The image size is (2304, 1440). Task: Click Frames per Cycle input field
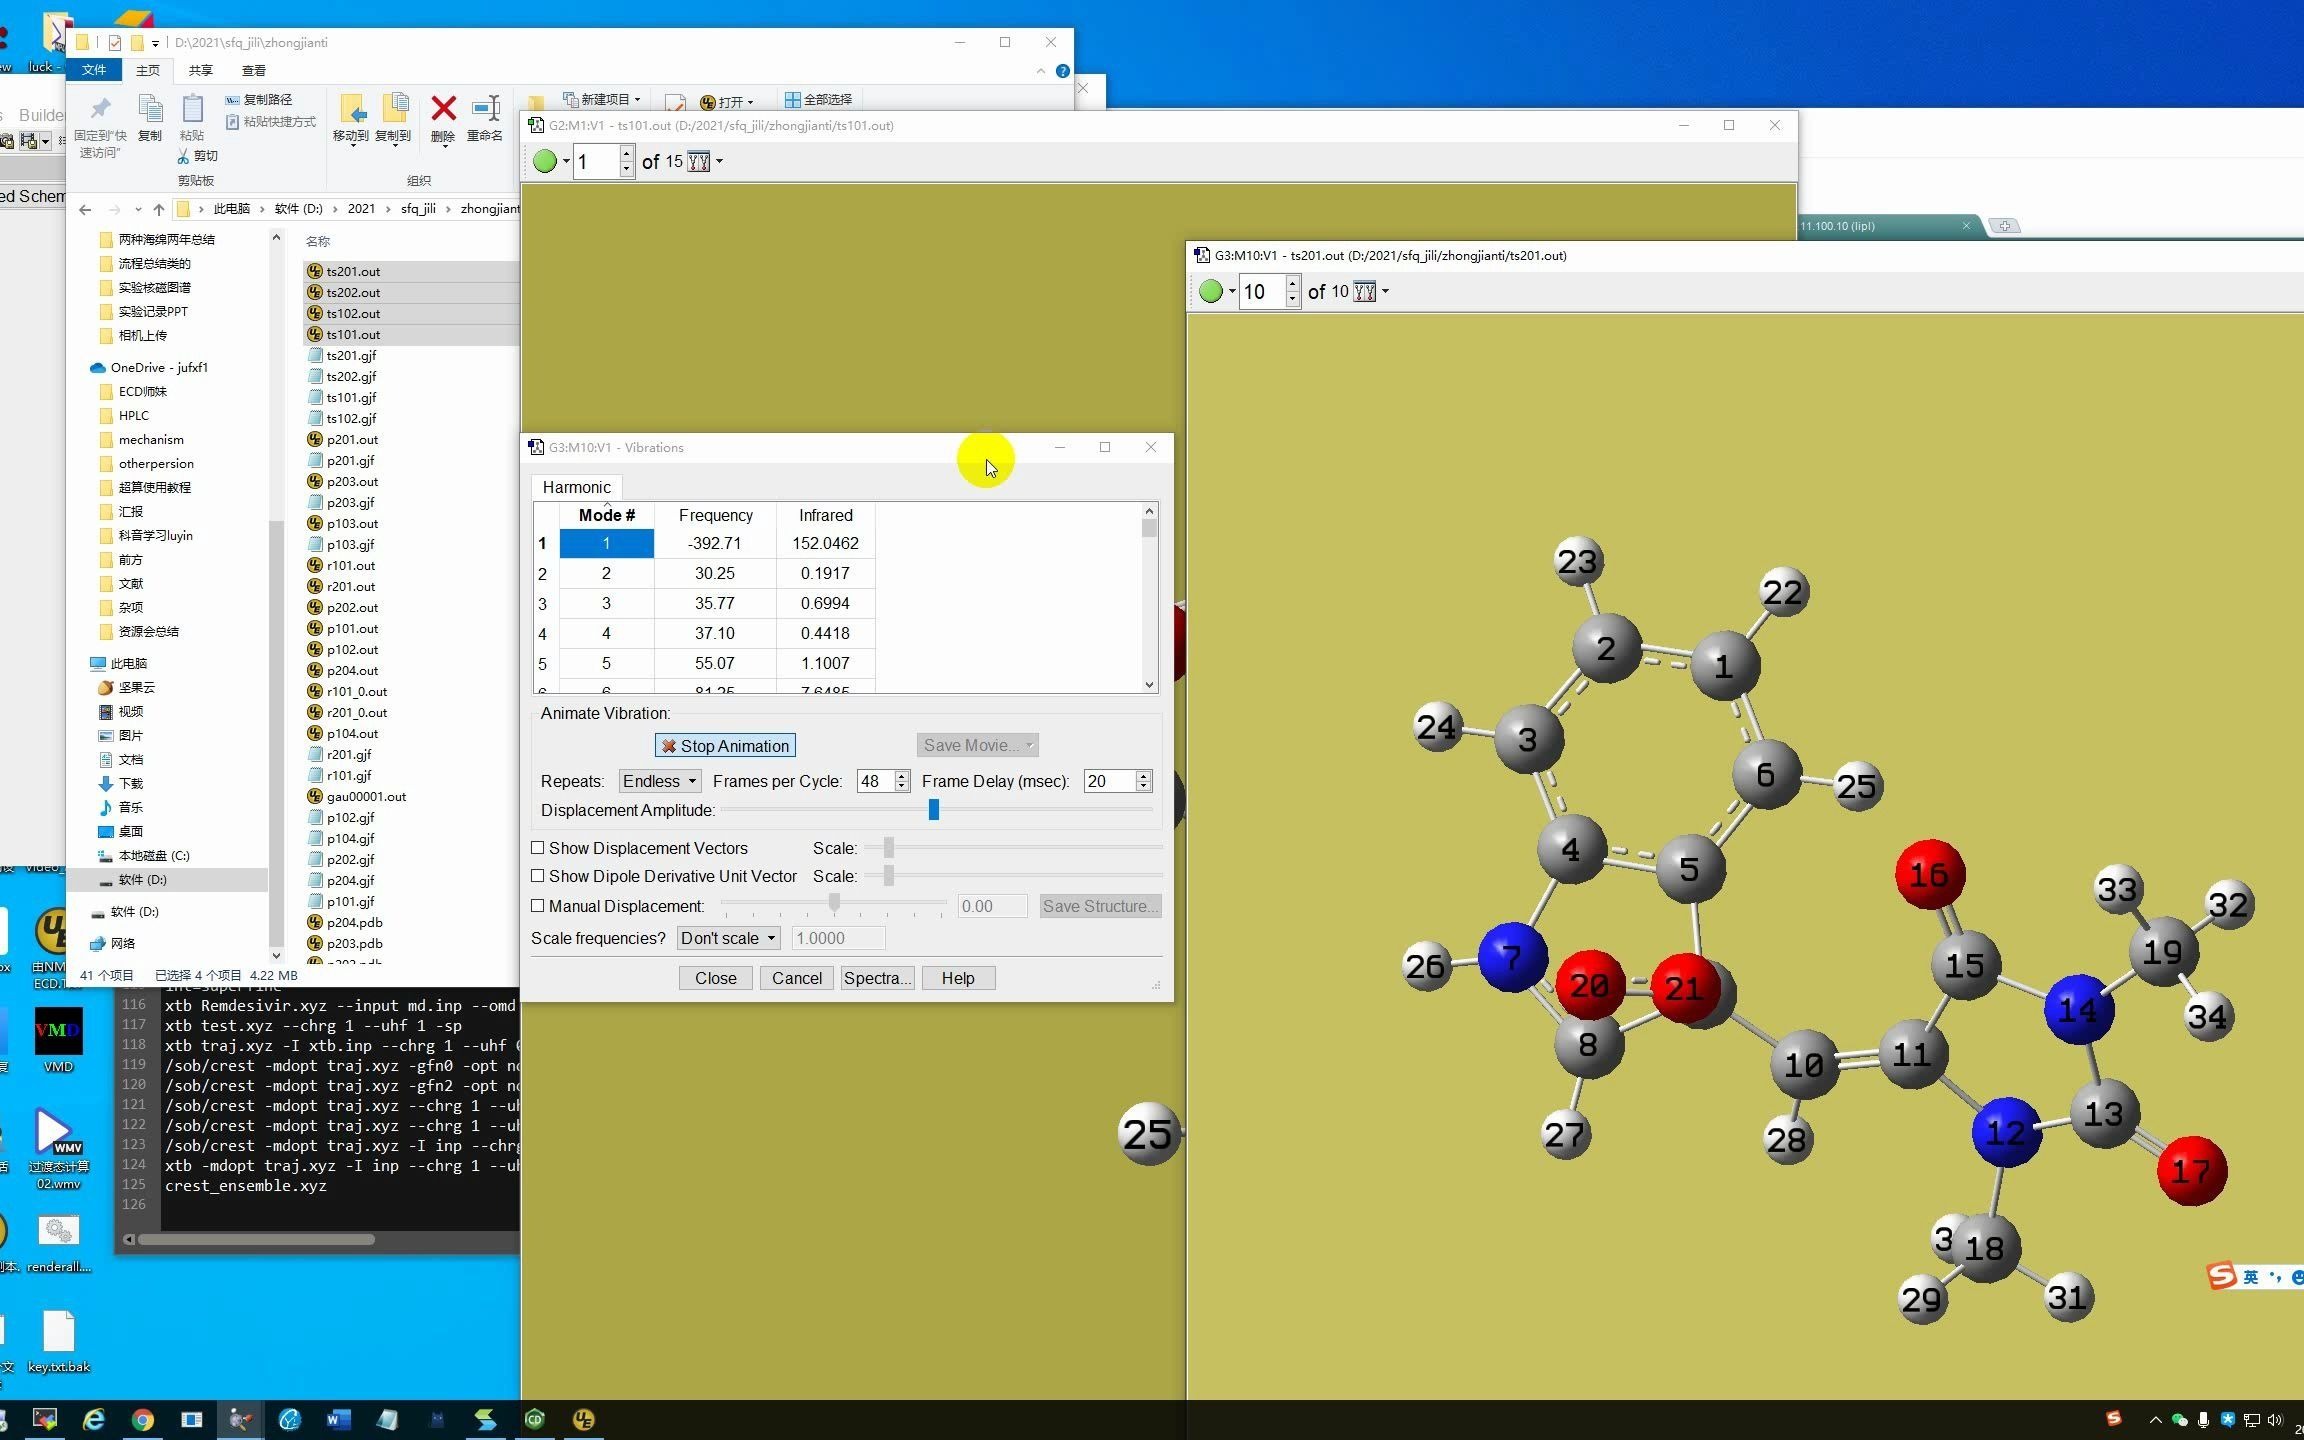click(x=876, y=781)
